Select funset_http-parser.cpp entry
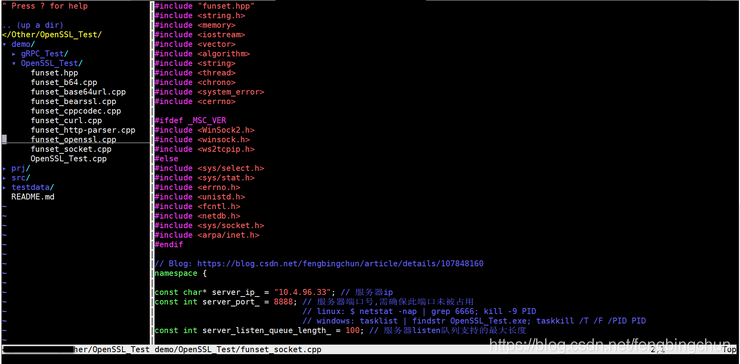Screen dimensions: 740x364 click(83, 130)
